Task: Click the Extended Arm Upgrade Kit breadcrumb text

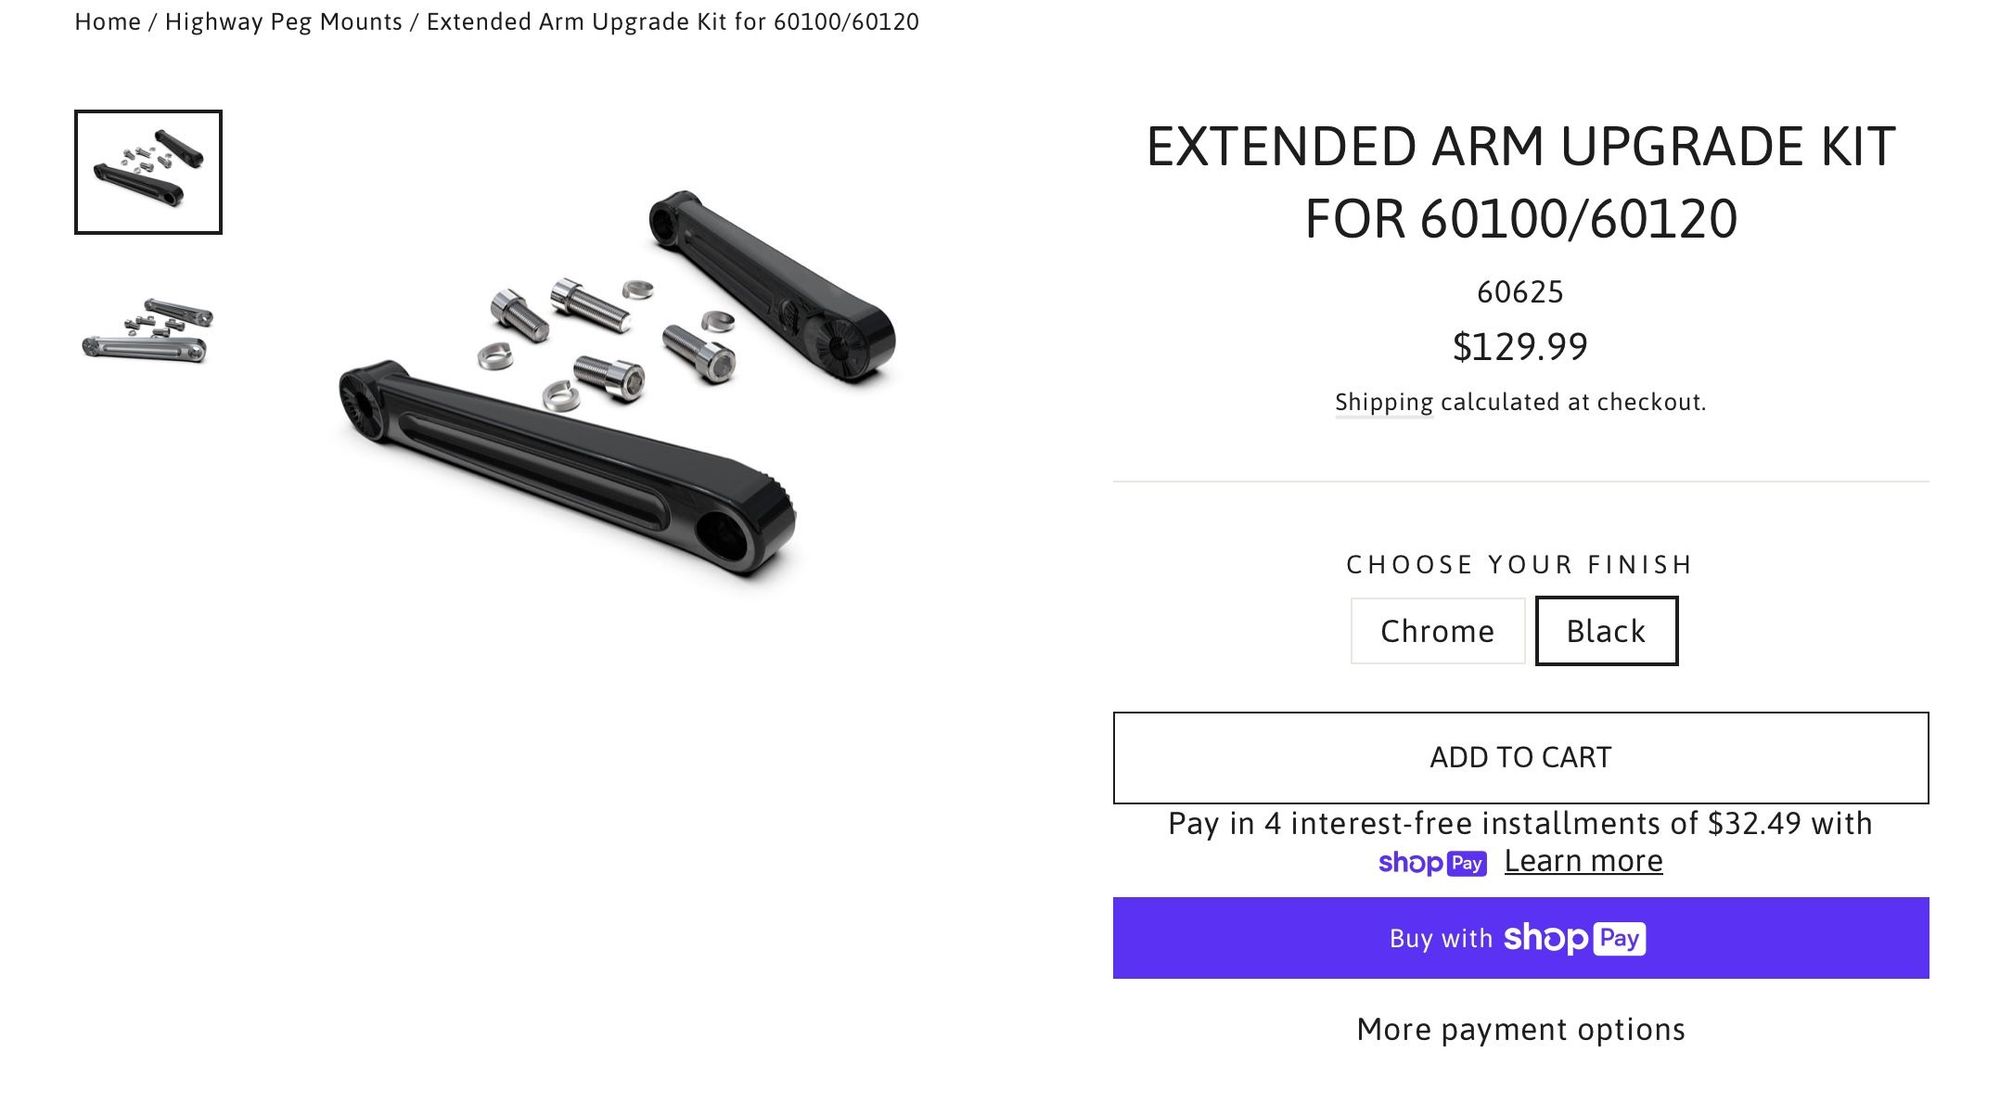Action: (672, 22)
